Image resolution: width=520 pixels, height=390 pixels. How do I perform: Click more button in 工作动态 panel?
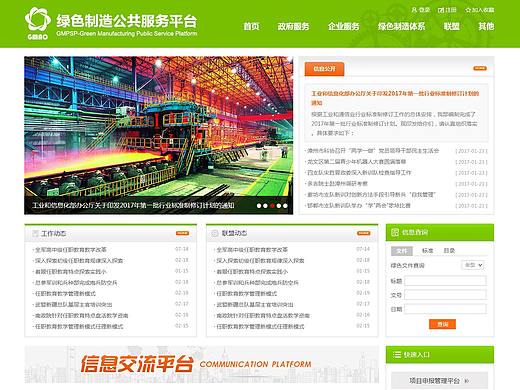(182, 233)
